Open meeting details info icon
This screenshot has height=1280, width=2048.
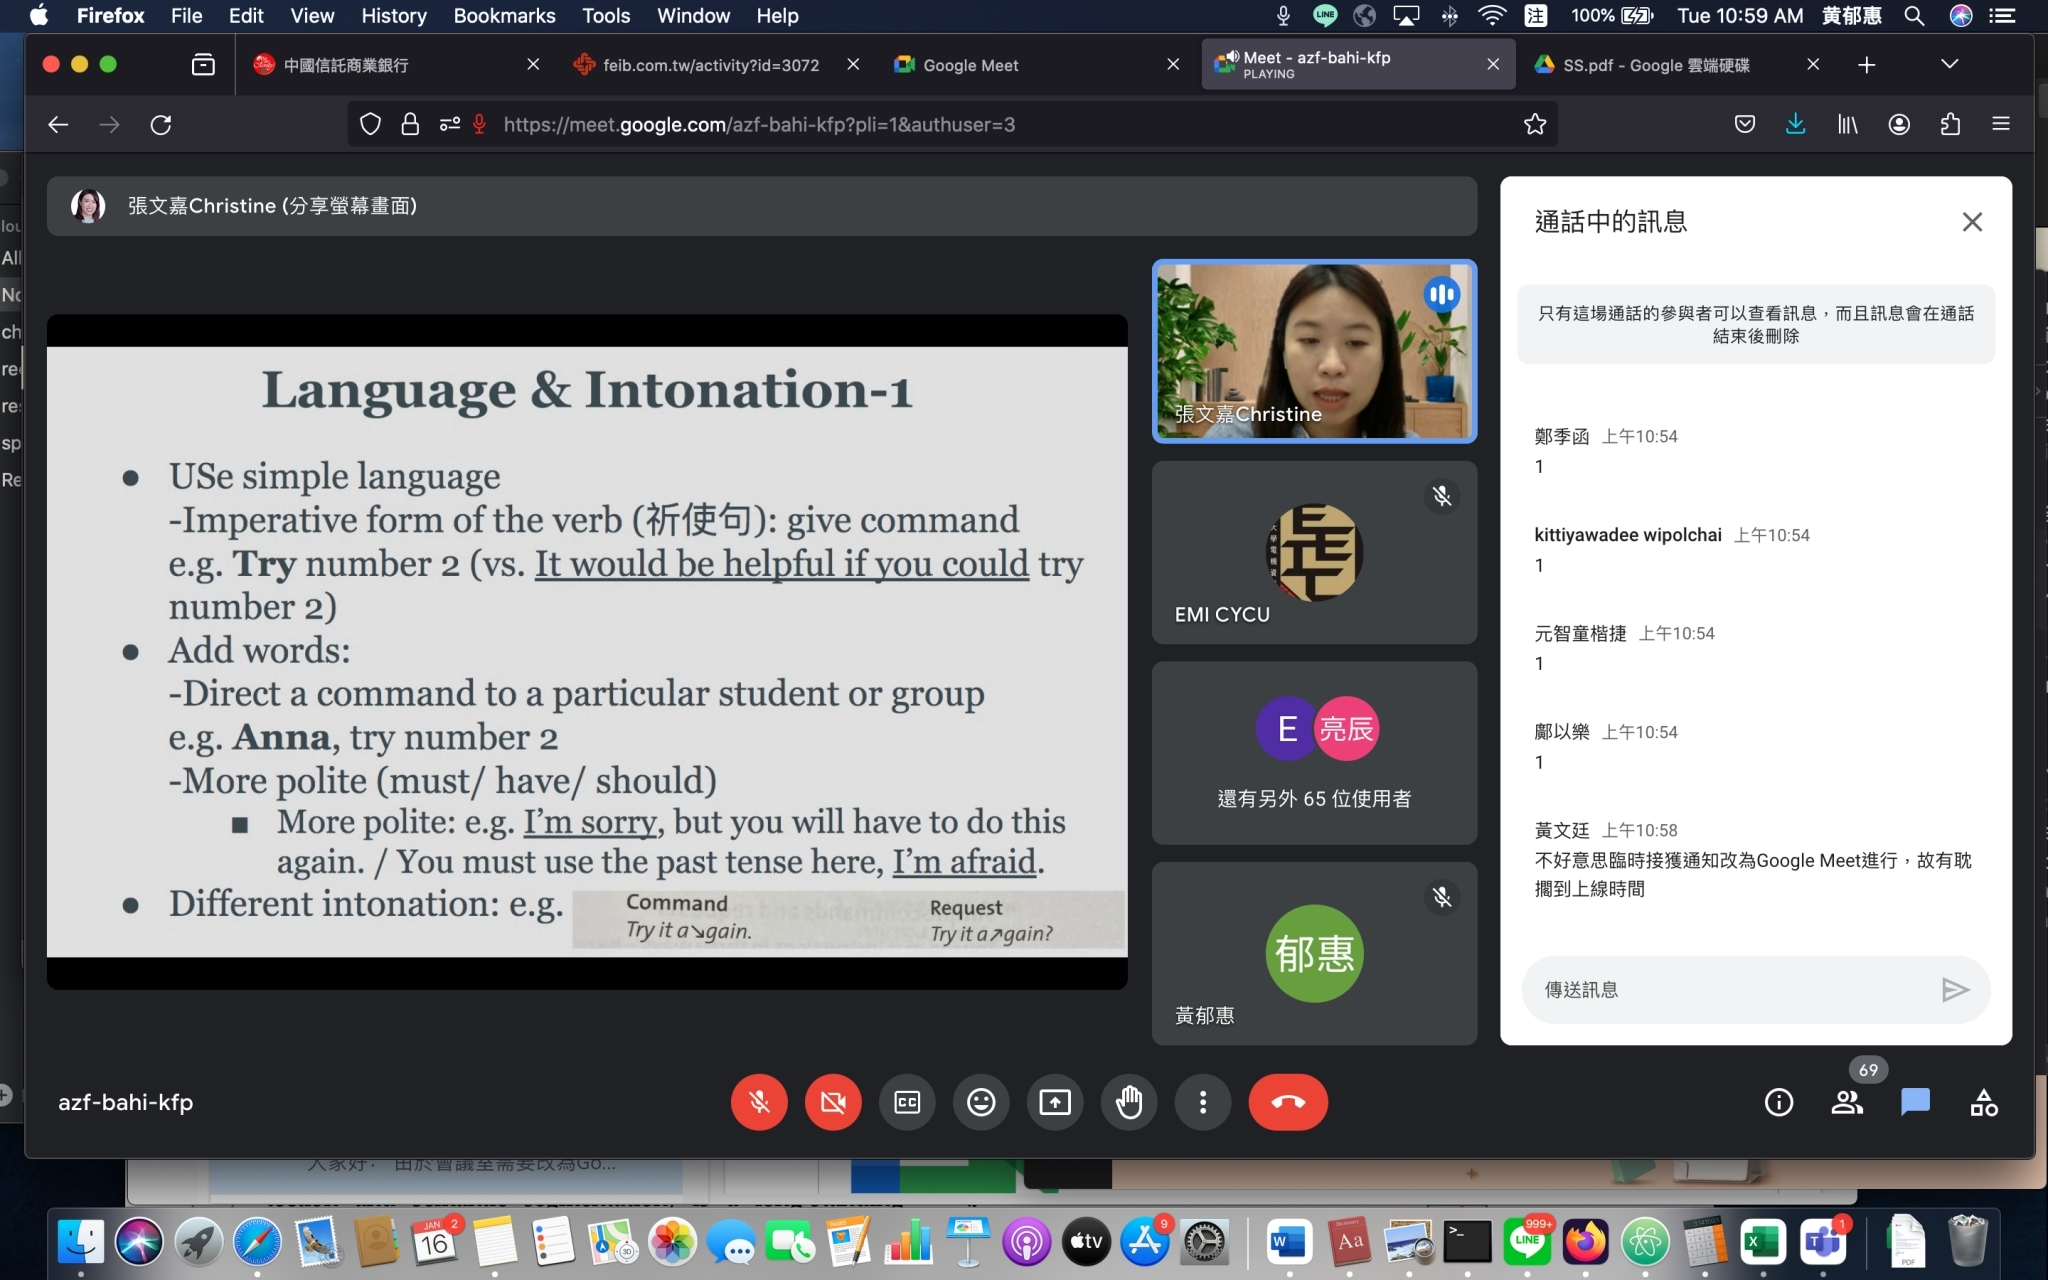click(1778, 1102)
